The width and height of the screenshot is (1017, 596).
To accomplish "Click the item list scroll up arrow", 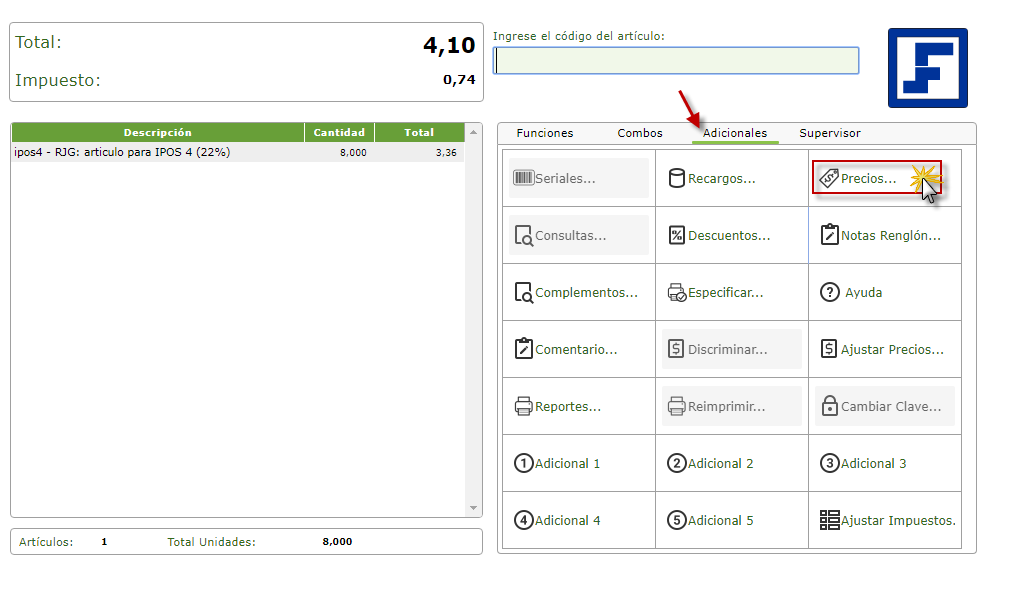I will [473, 132].
